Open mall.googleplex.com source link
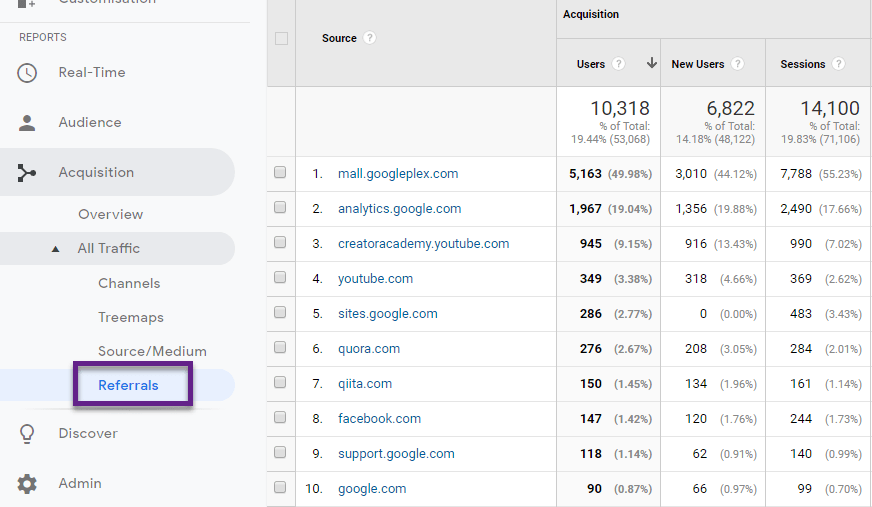Image resolution: width=872 pixels, height=507 pixels. point(398,173)
